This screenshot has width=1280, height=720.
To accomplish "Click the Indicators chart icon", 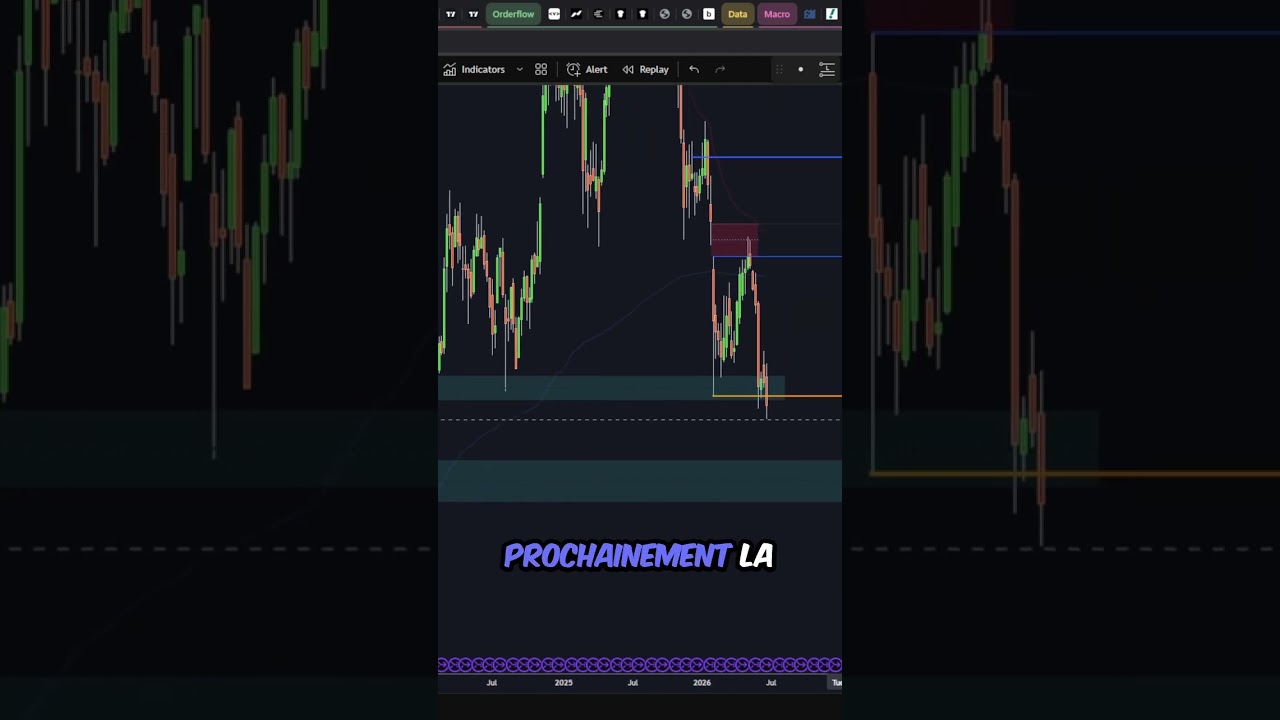I will pyautogui.click(x=450, y=69).
